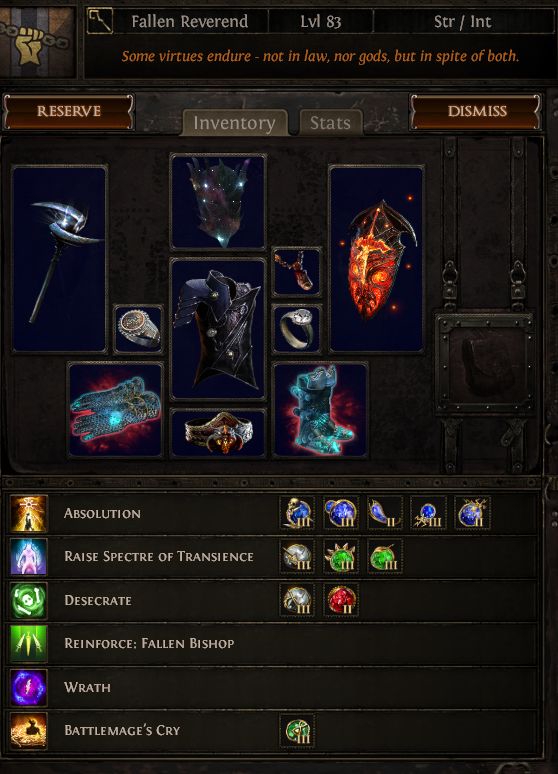This screenshot has height=774, width=558.
Task: Click the Raise Spectre of Transience icon
Action: [x=29, y=557]
